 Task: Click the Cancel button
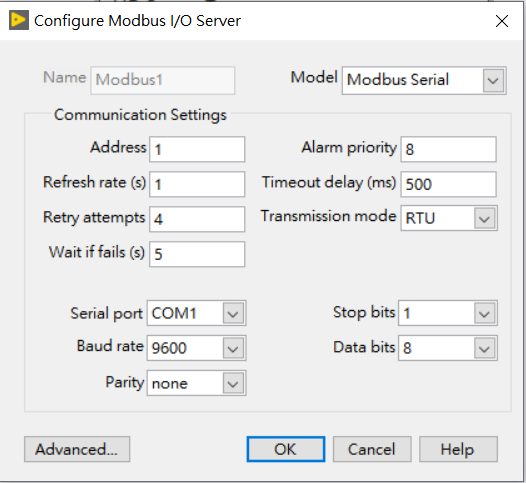(x=372, y=449)
